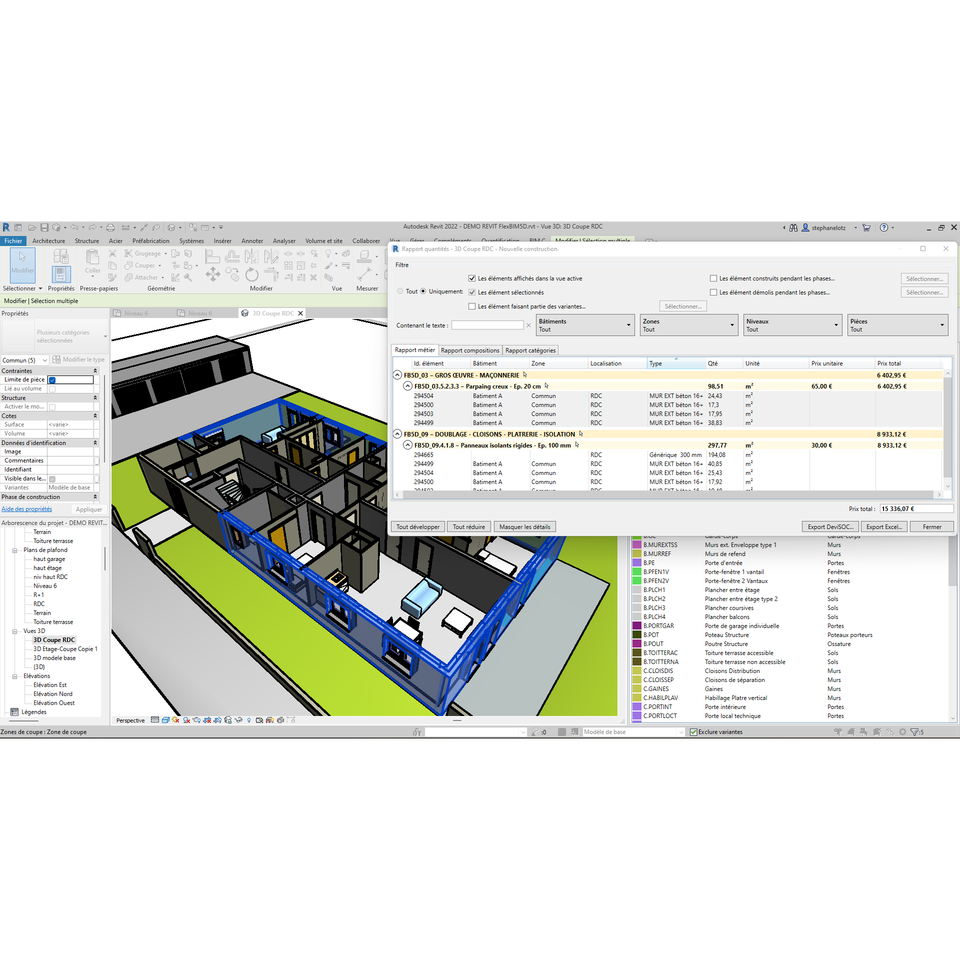
Task: Click the user account stephanelotz icon
Action: pos(806,228)
